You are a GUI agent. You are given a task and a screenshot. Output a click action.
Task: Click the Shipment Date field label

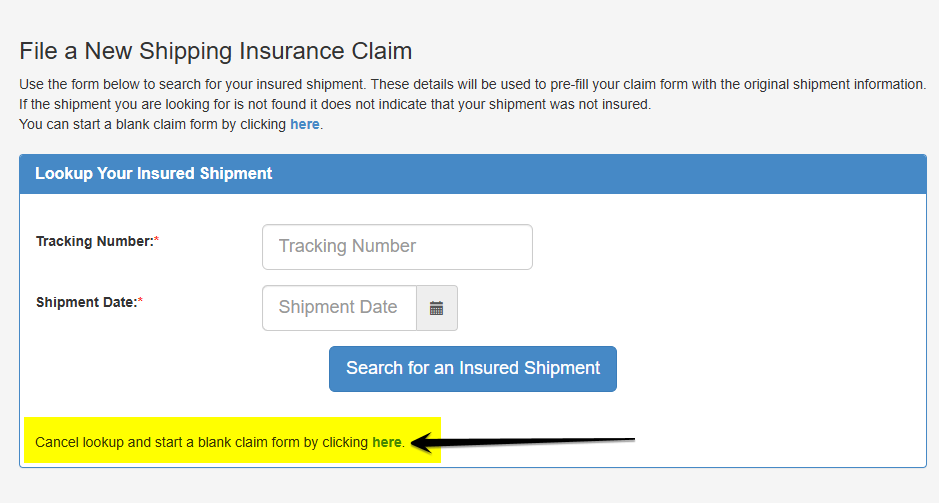point(85,302)
